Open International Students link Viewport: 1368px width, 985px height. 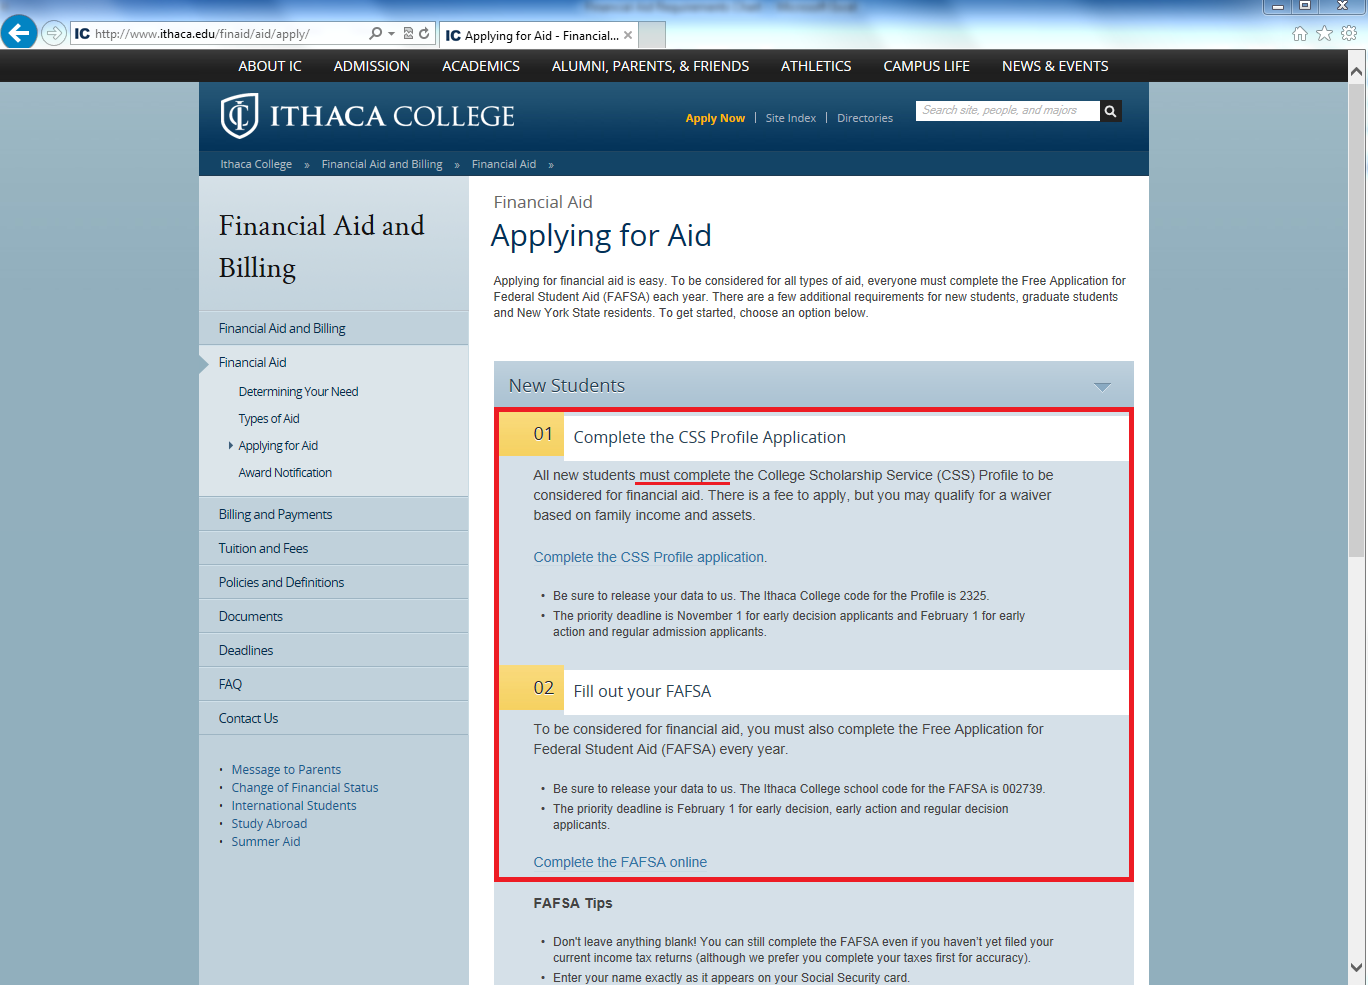click(x=294, y=806)
